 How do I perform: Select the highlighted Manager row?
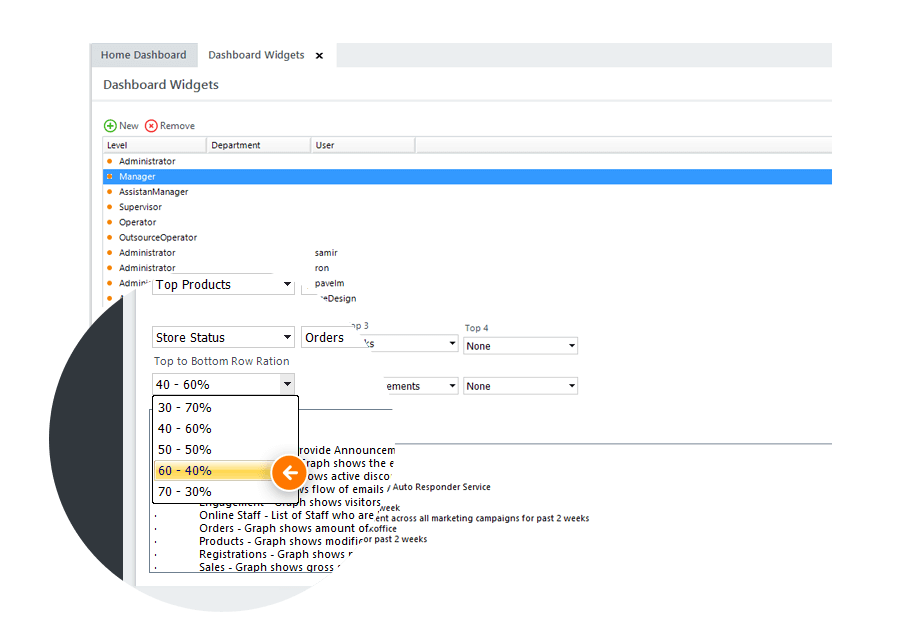467,177
